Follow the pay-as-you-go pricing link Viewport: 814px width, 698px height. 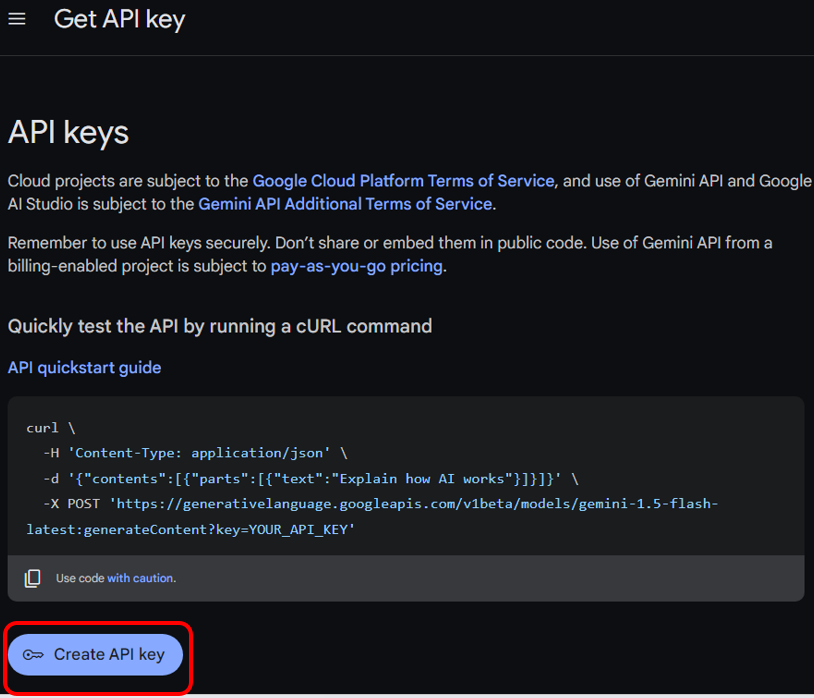coord(357,266)
